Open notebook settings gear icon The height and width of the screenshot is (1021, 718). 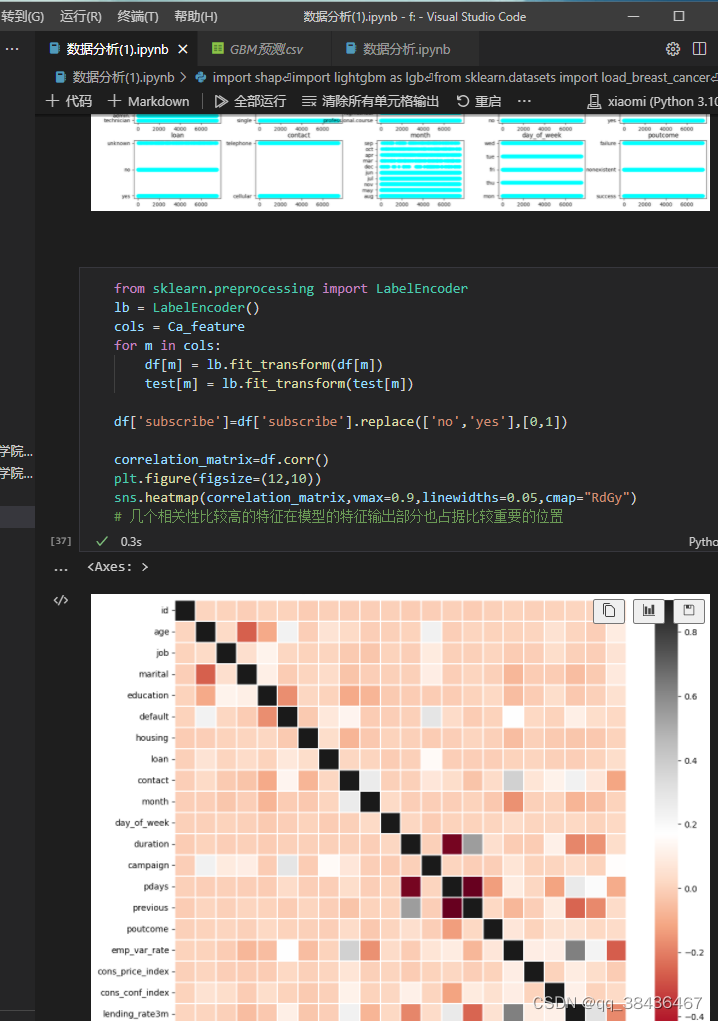tap(673, 49)
